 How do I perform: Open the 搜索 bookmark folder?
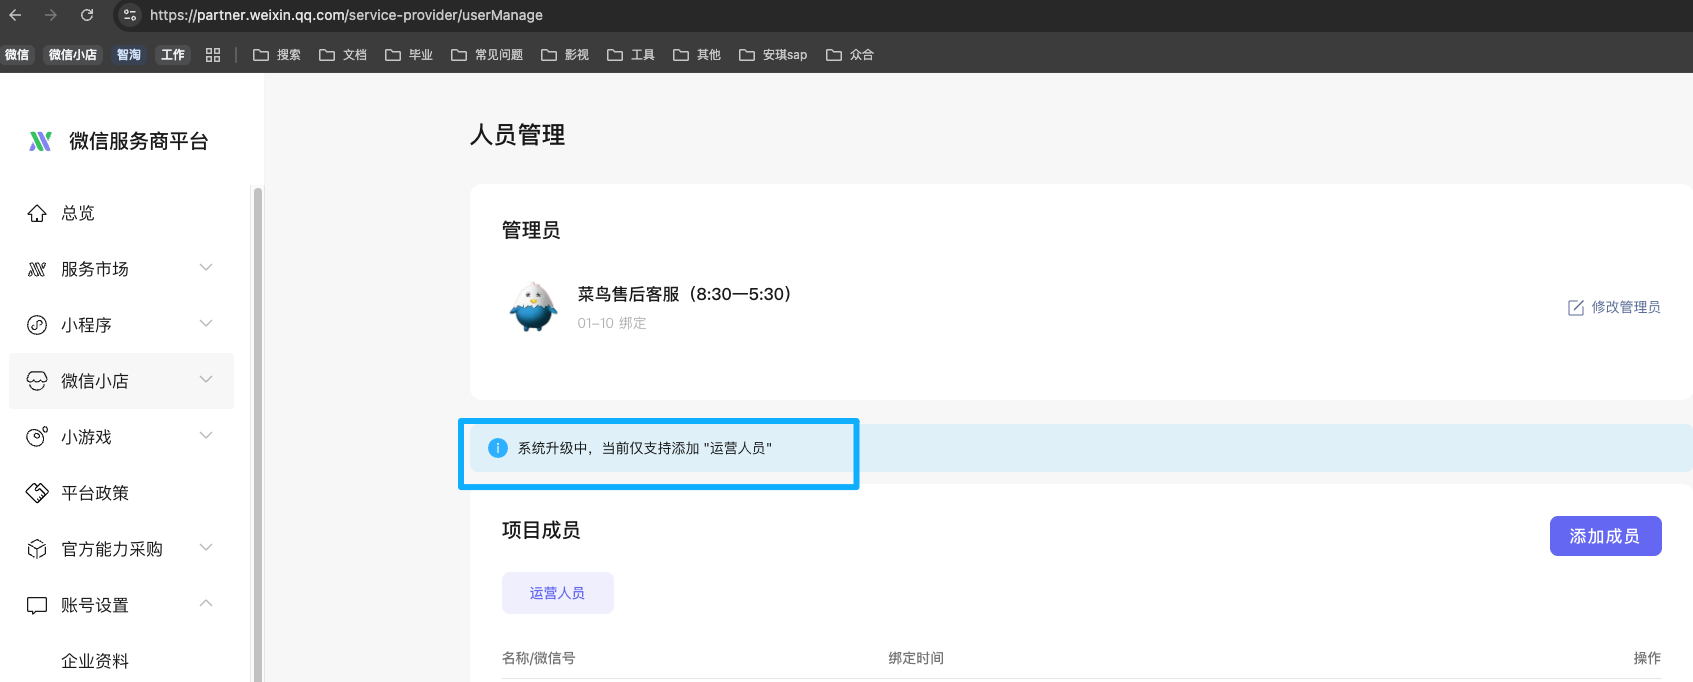[x=277, y=55]
